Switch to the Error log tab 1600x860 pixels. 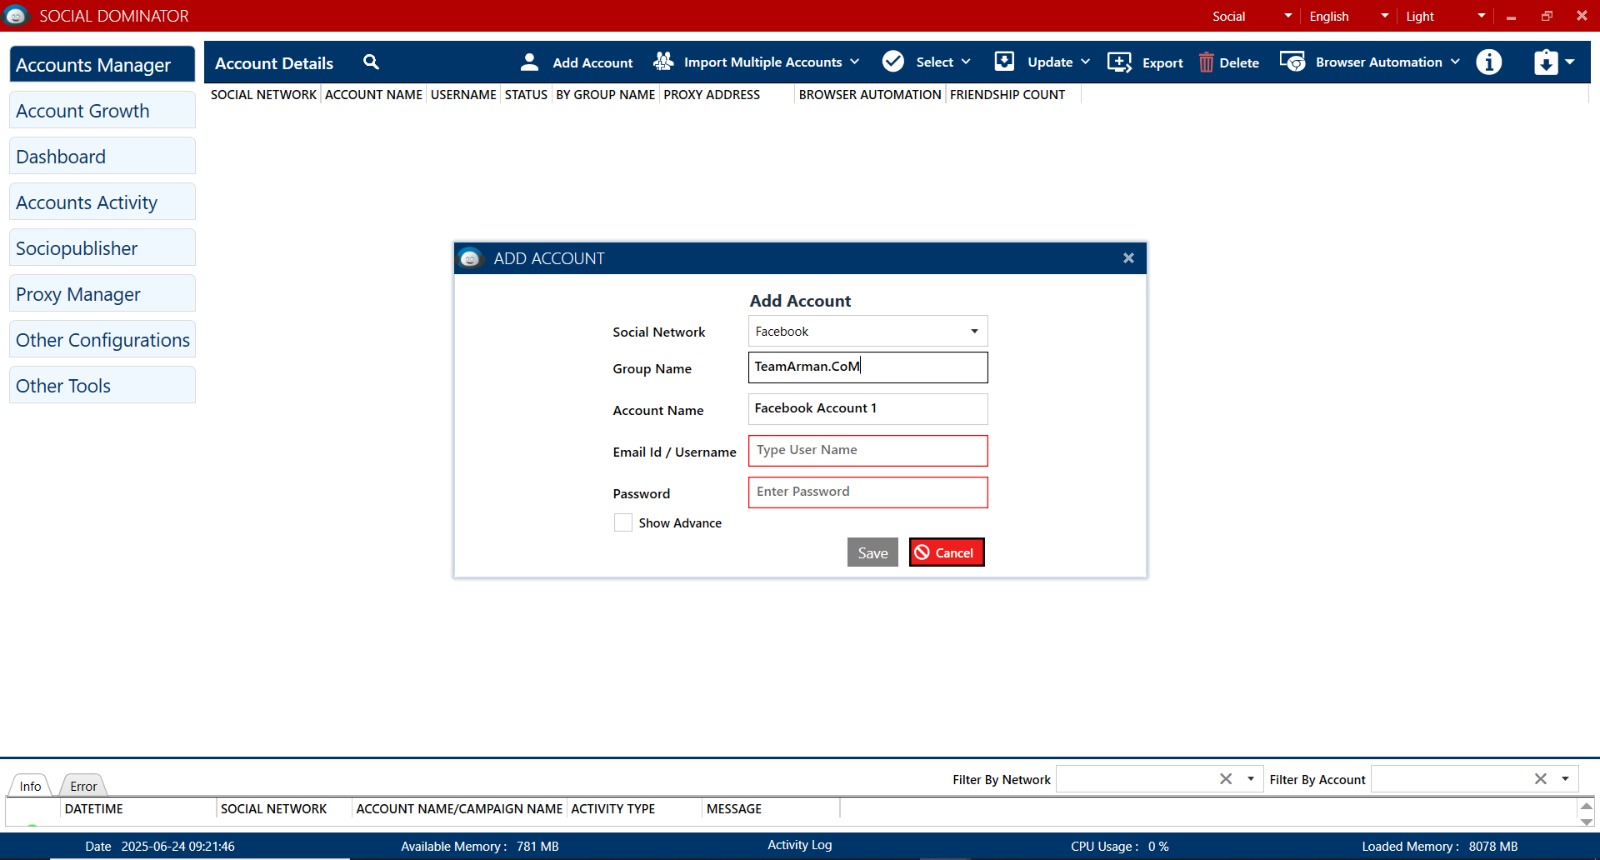click(84, 786)
